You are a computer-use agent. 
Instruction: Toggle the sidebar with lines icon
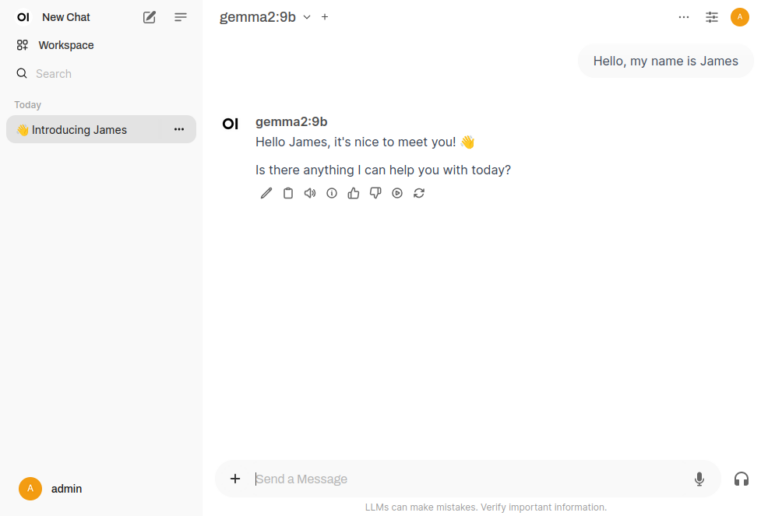click(180, 17)
